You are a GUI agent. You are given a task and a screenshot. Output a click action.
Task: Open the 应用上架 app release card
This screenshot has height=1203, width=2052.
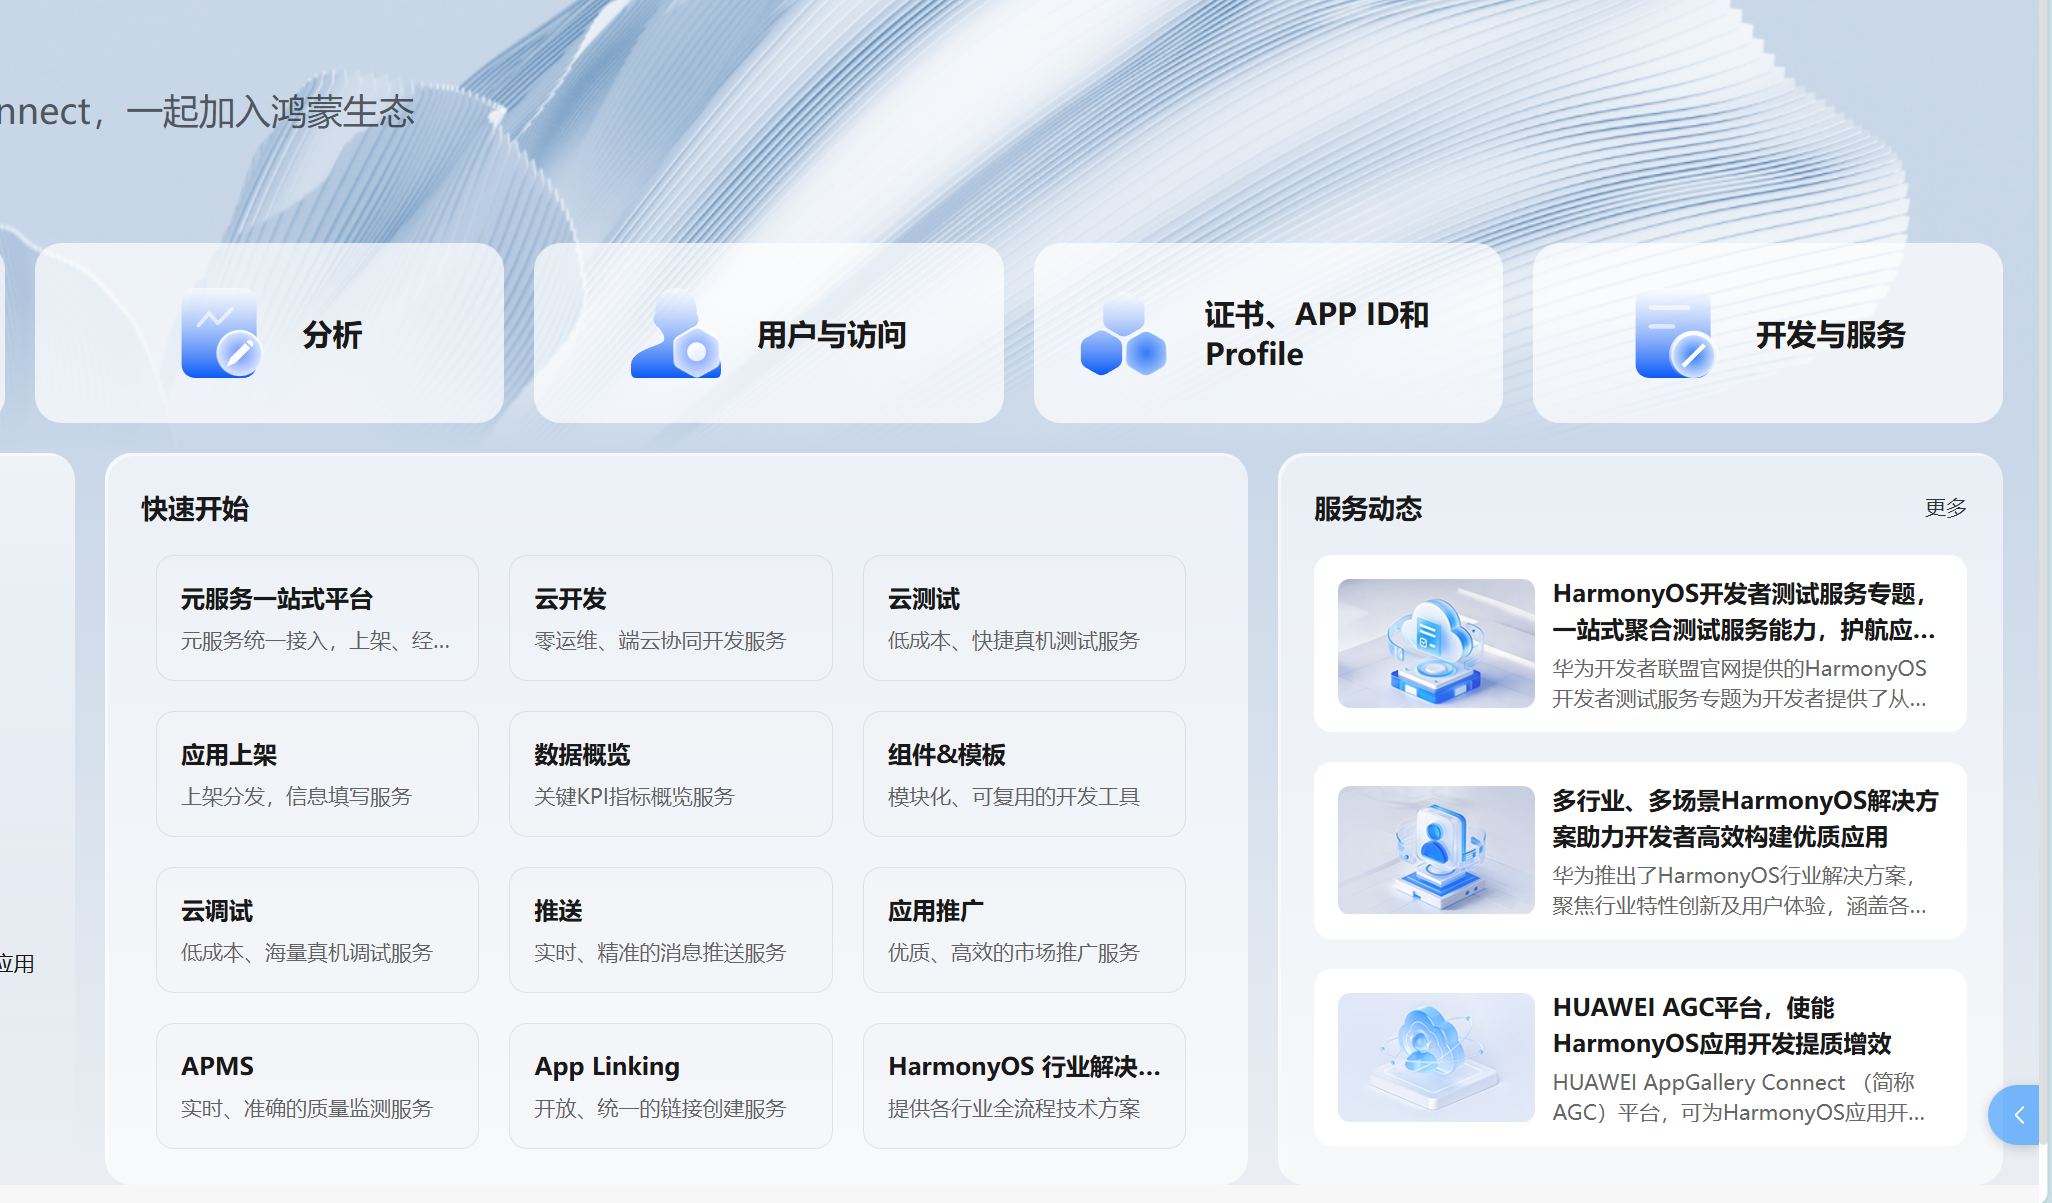tap(317, 773)
